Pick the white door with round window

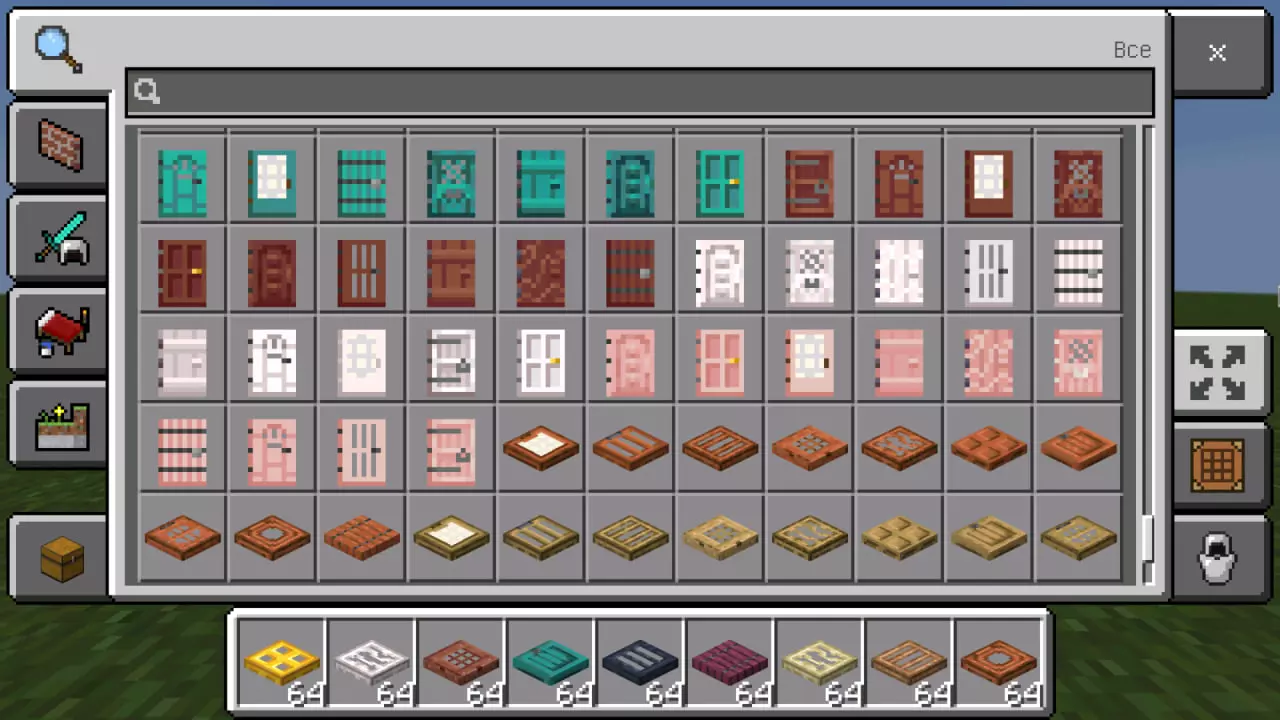pyautogui.click(x=362, y=361)
